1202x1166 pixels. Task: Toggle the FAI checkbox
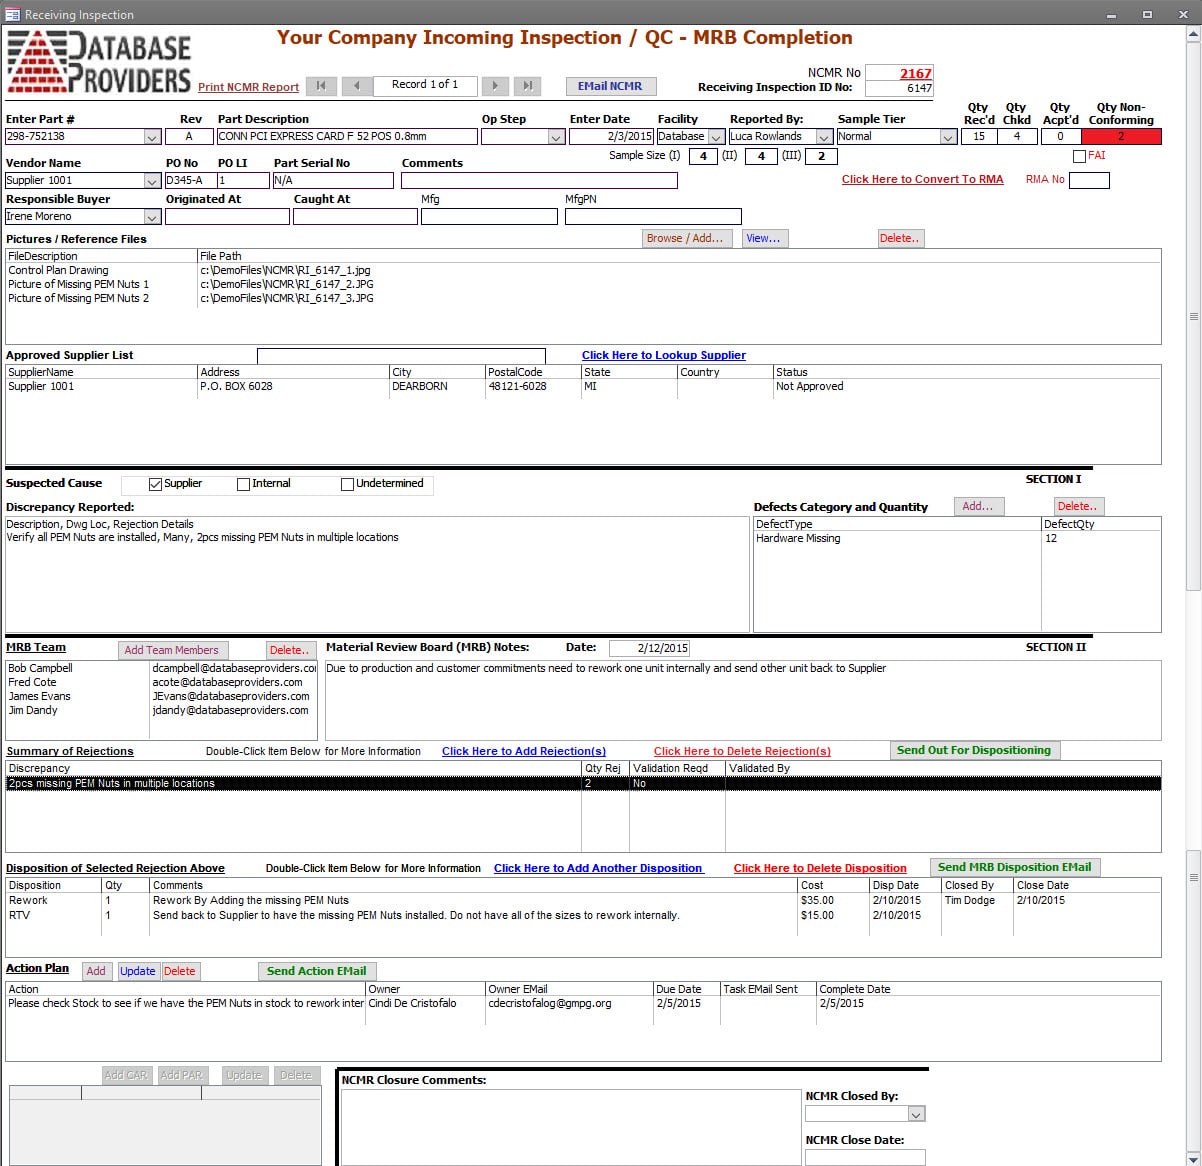coord(1079,156)
